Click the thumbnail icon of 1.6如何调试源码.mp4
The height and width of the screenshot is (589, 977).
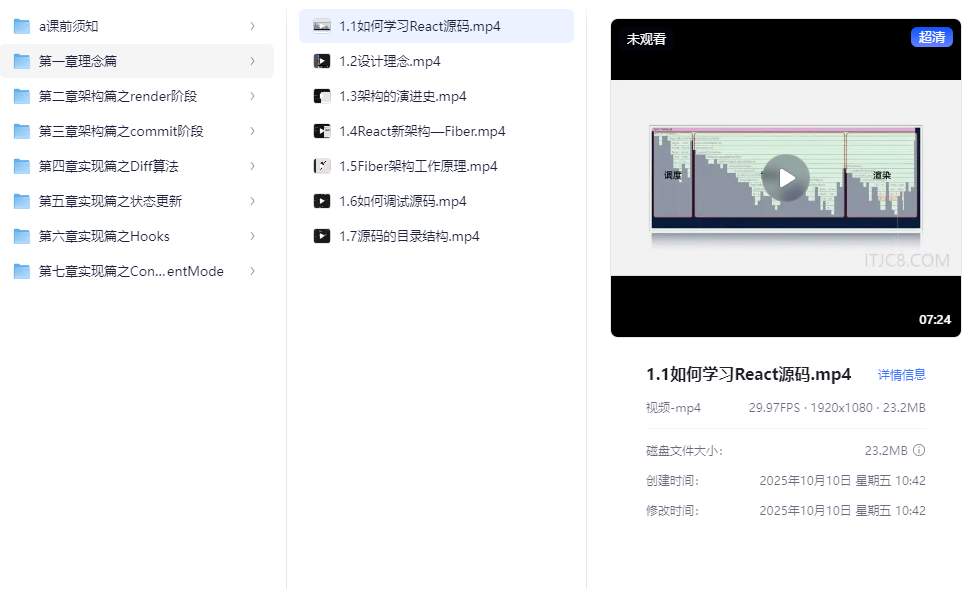[x=323, y=201]
